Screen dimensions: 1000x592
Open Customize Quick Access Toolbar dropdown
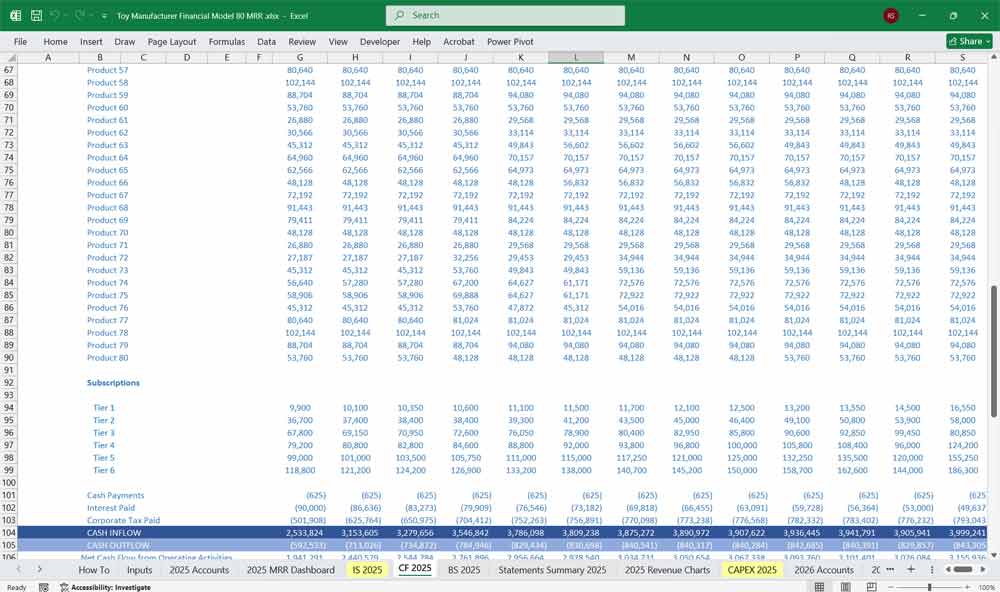104,16
